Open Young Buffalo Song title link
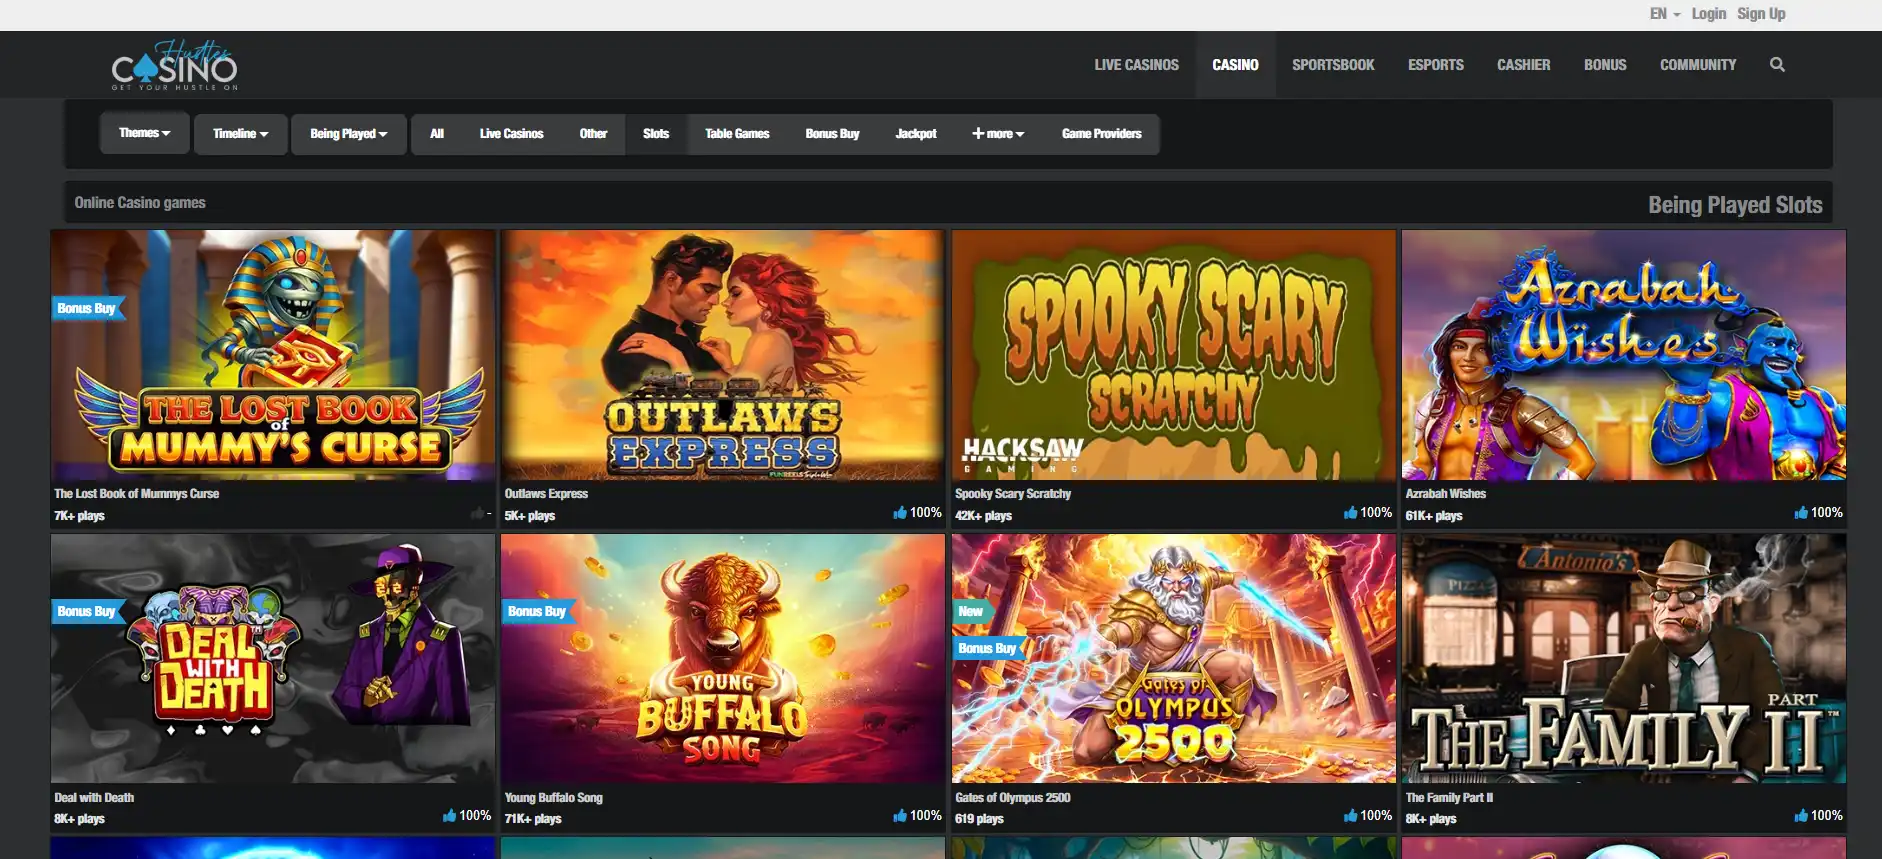Screen dimensions: 1882x859 pos(554,797)
